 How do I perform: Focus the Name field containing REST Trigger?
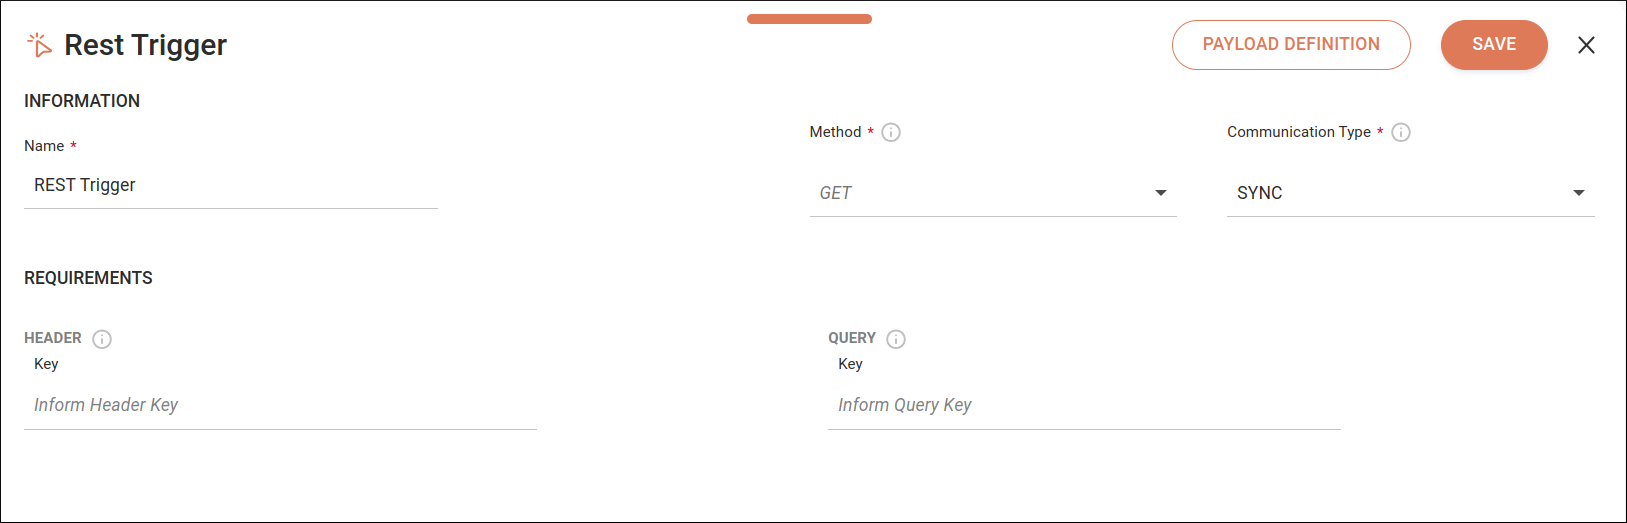click(230, 186)
